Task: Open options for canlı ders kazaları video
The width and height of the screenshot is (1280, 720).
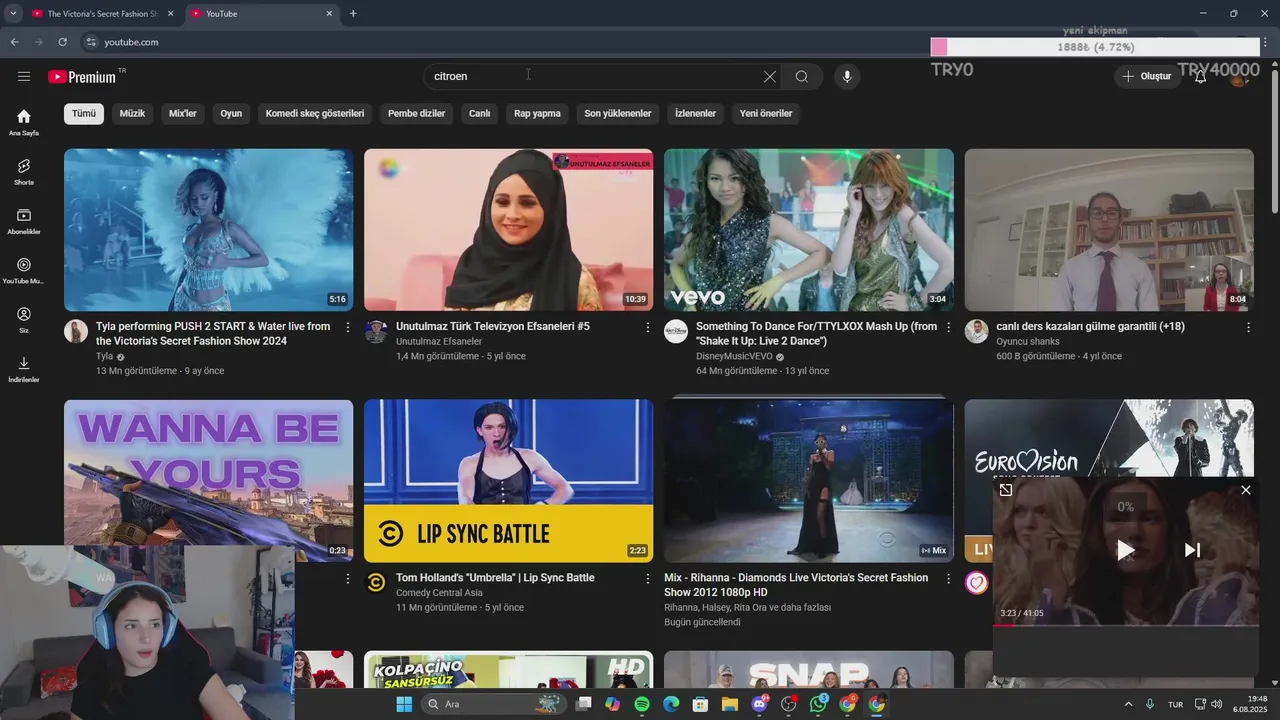Action: click(x=1248, y=327)
